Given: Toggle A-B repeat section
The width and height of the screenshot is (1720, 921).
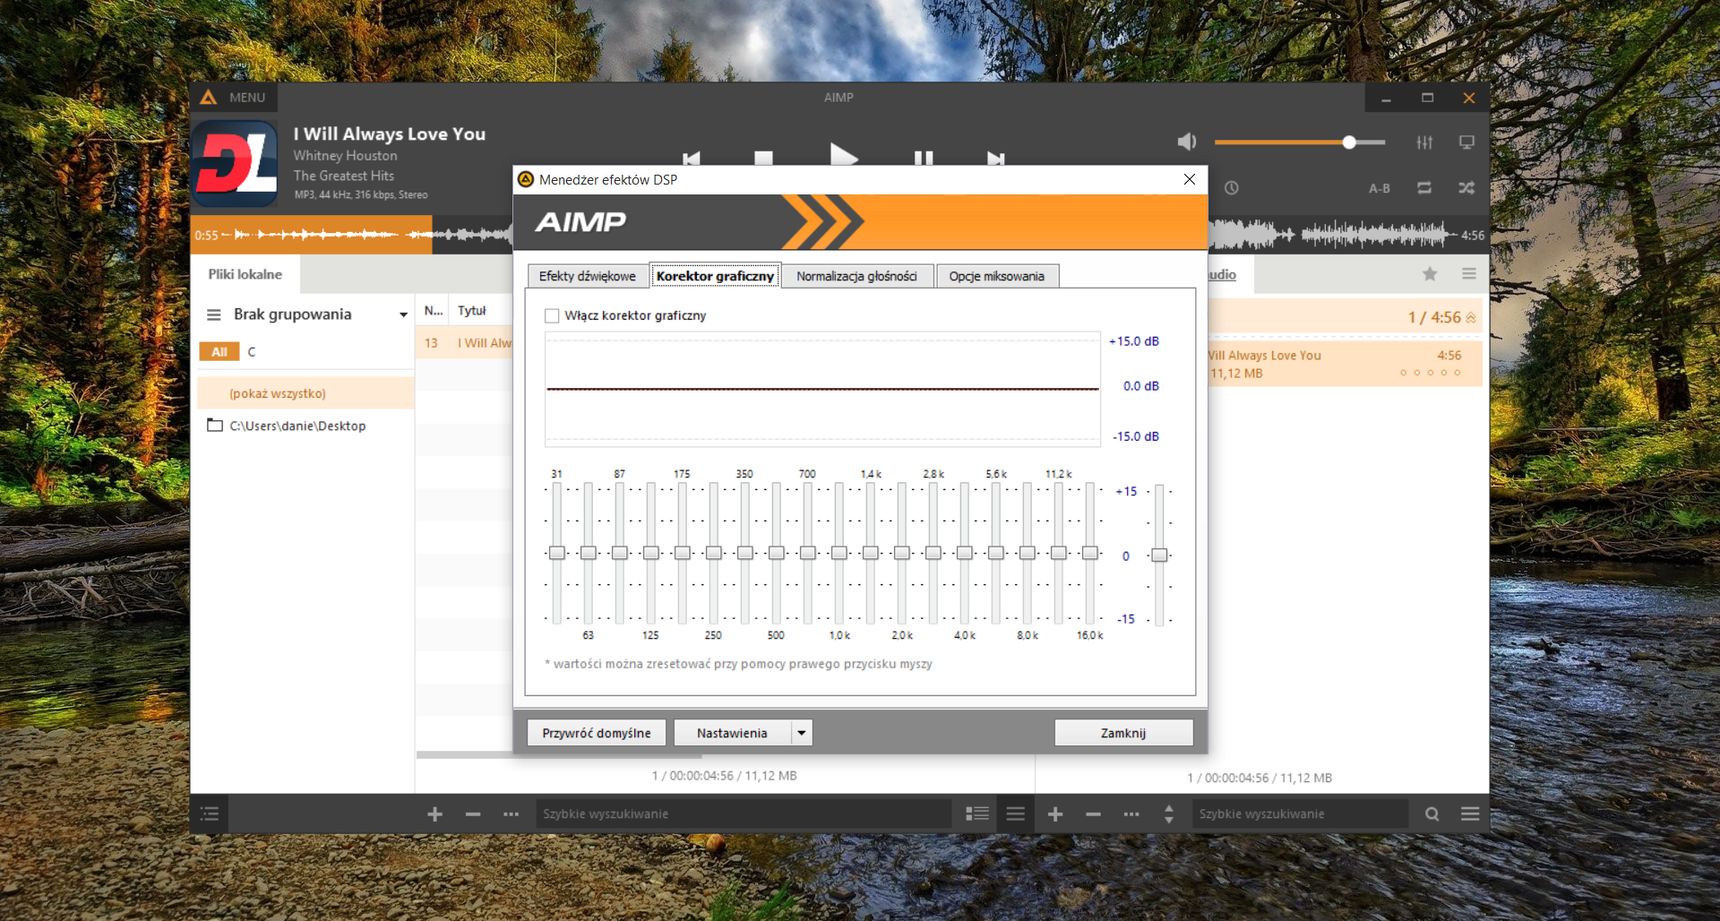Looking at the screenshot, I should point(1379,188).
